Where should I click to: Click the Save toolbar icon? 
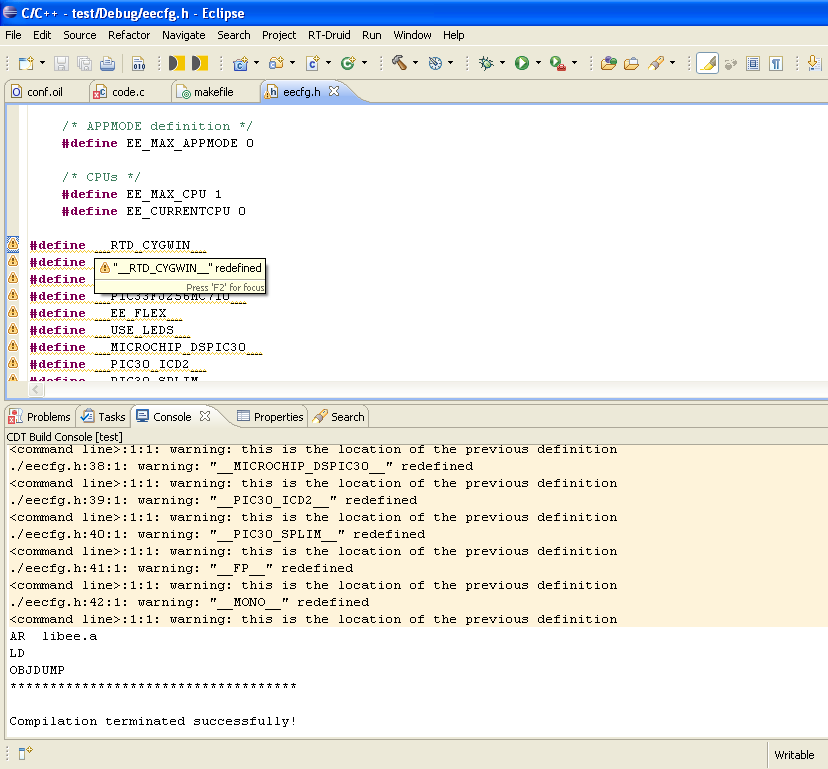click(61, 63)
